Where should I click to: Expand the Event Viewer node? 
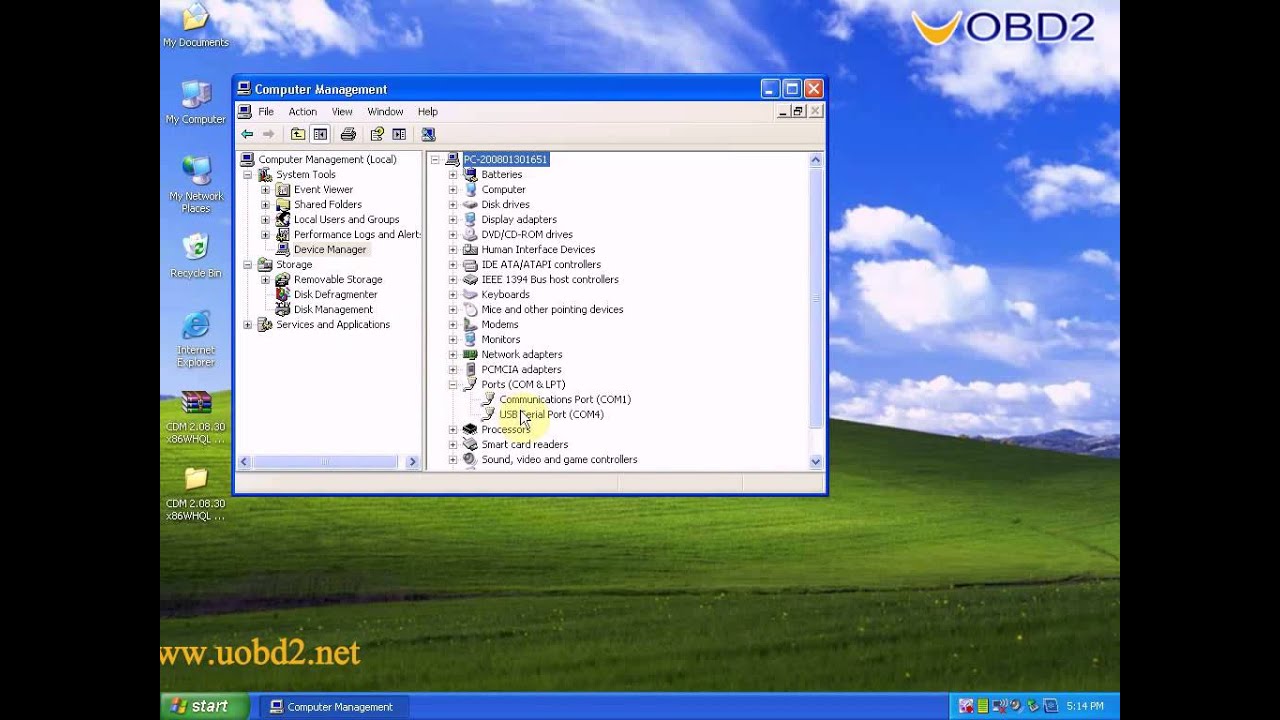click(265, 189)
